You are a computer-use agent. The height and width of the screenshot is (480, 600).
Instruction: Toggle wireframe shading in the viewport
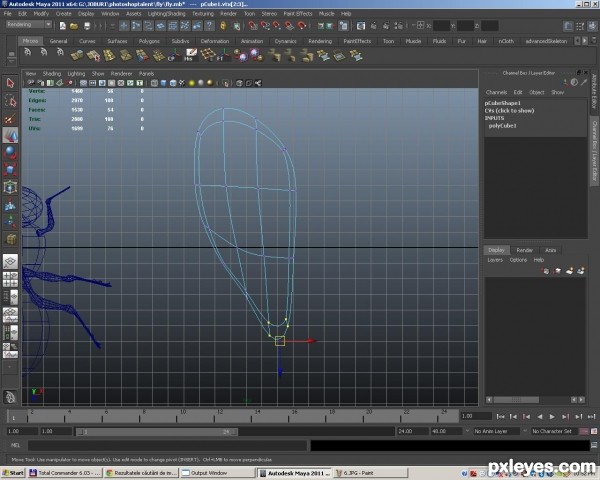tap(154, 83)
